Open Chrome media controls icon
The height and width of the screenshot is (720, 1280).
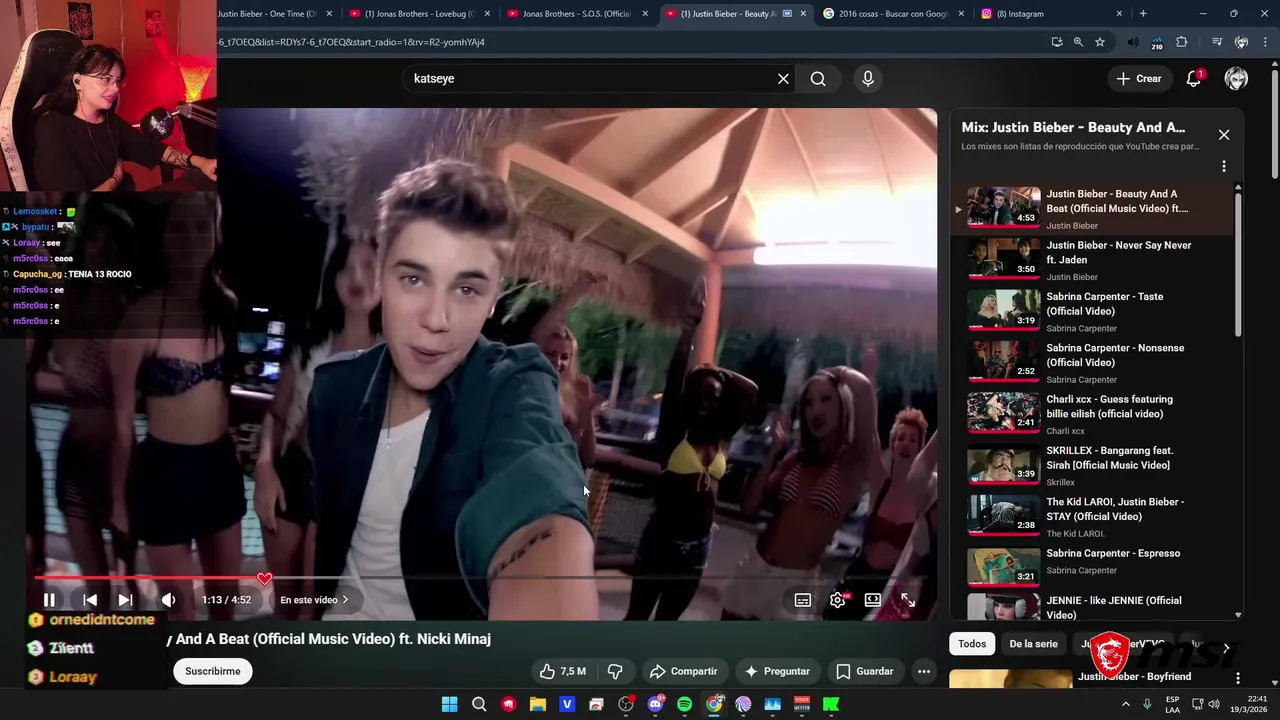coord(1217,42)
